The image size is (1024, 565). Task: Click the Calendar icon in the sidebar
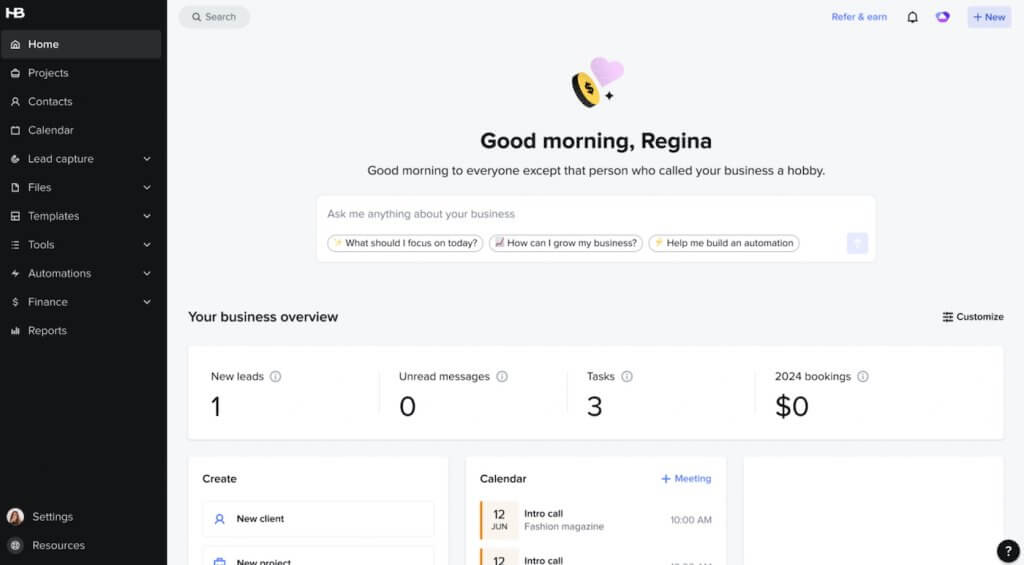(x=15, y=131)
